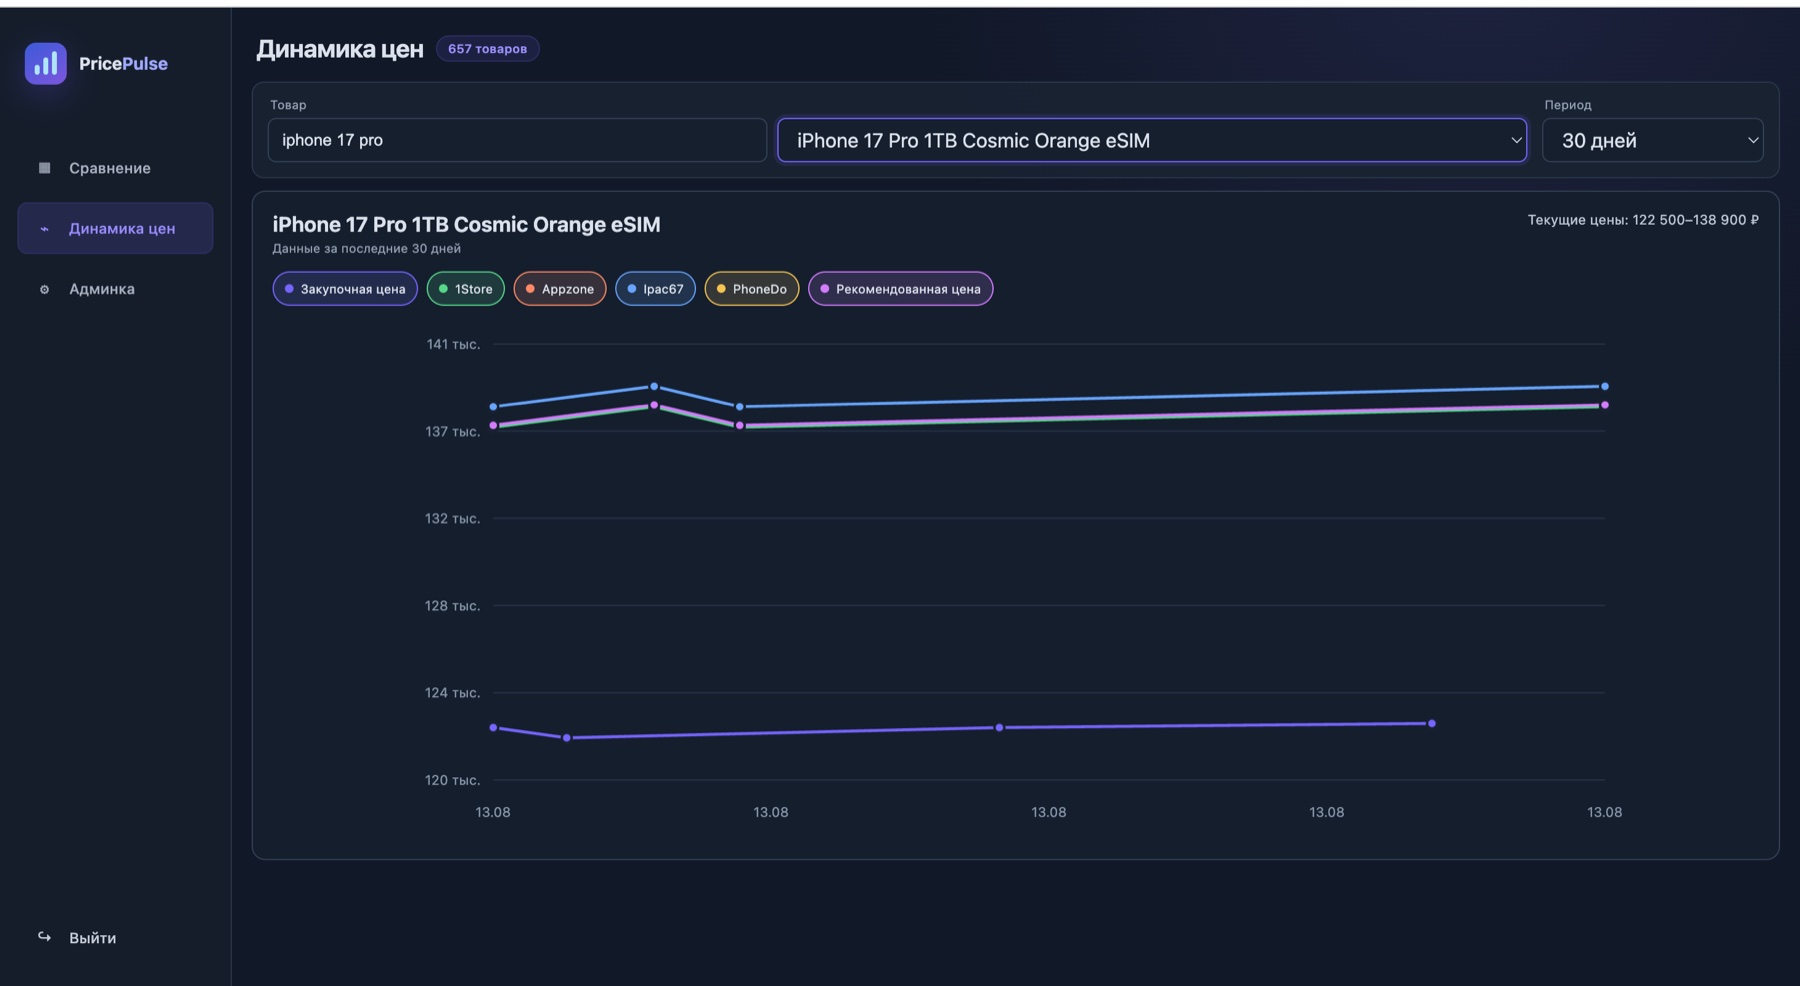Click the 124 тыс. axis label
This screenshot has height=986, width=1800.
[x=452, y=692]
